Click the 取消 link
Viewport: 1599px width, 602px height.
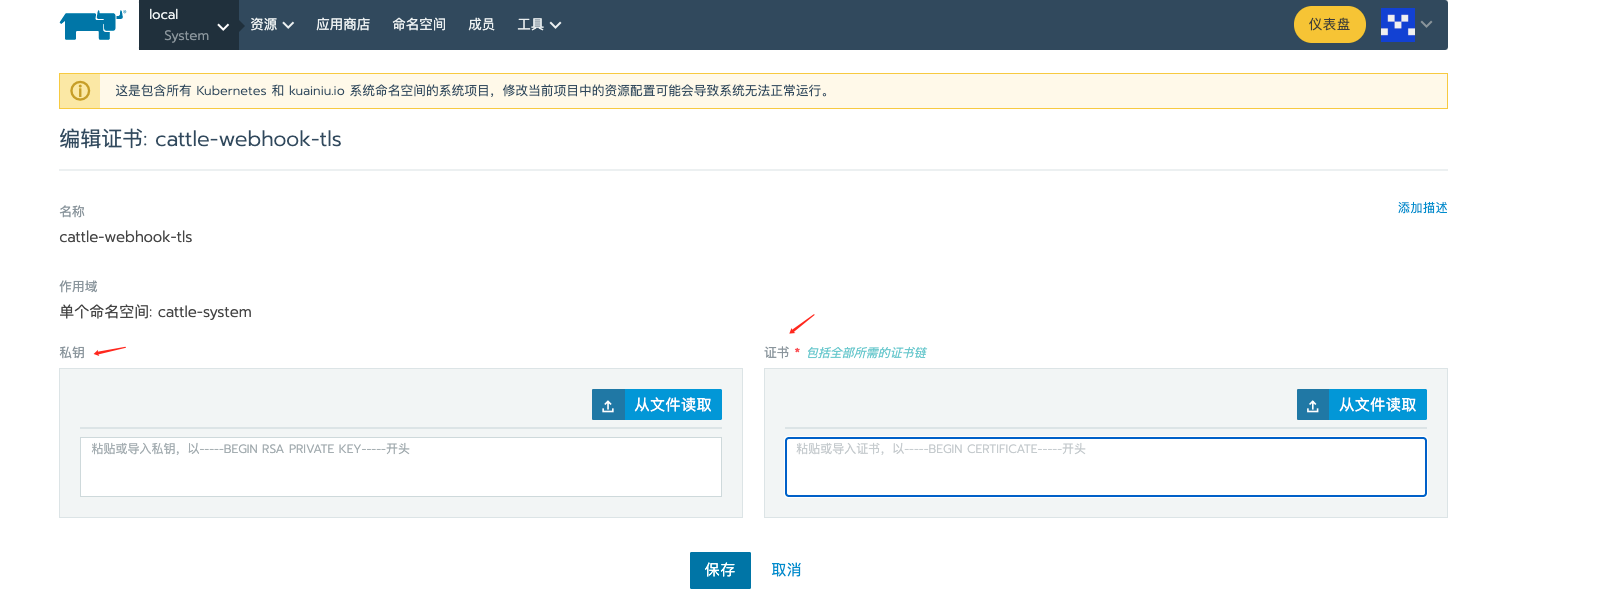pyautogui.click(x=786, y=570)
